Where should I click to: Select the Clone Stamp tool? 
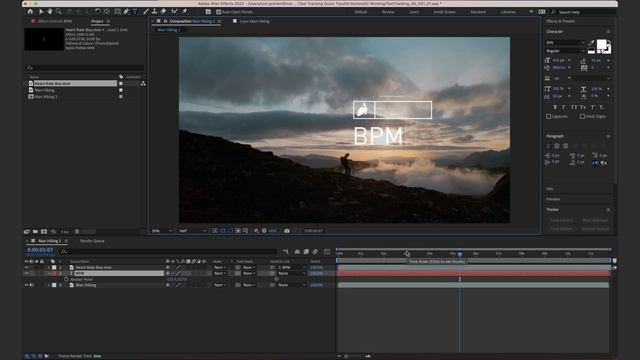(154, 12)
